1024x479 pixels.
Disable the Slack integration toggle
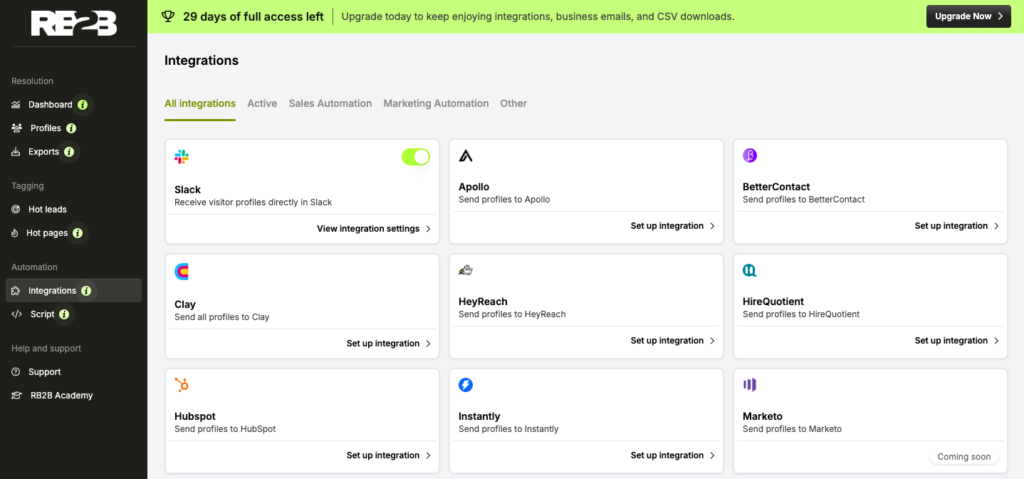point(415,157)
